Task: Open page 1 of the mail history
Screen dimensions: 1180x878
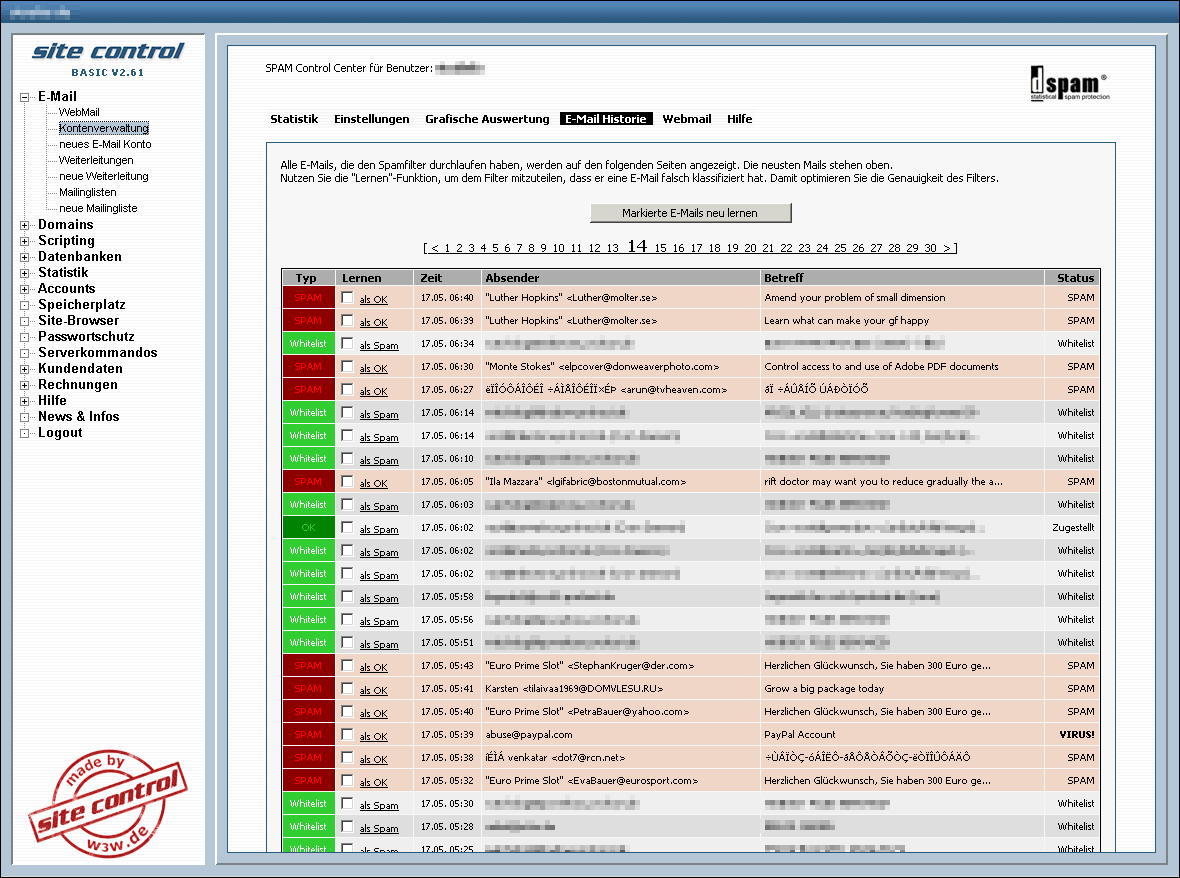Action: click(x=447, y=248)
